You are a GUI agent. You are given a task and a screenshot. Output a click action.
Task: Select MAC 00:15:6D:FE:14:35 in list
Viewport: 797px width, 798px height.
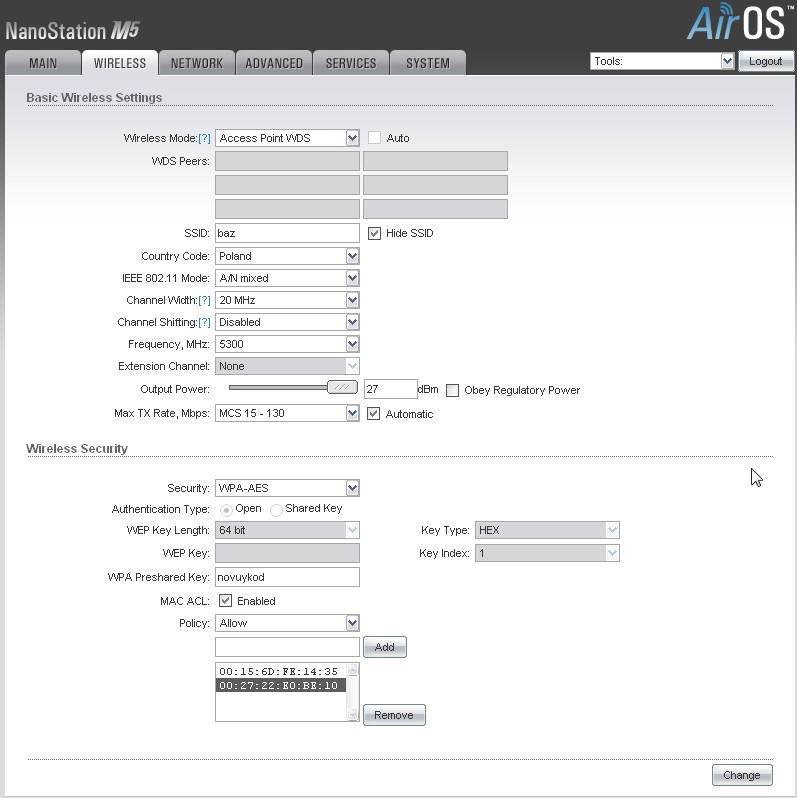[280, 671]
